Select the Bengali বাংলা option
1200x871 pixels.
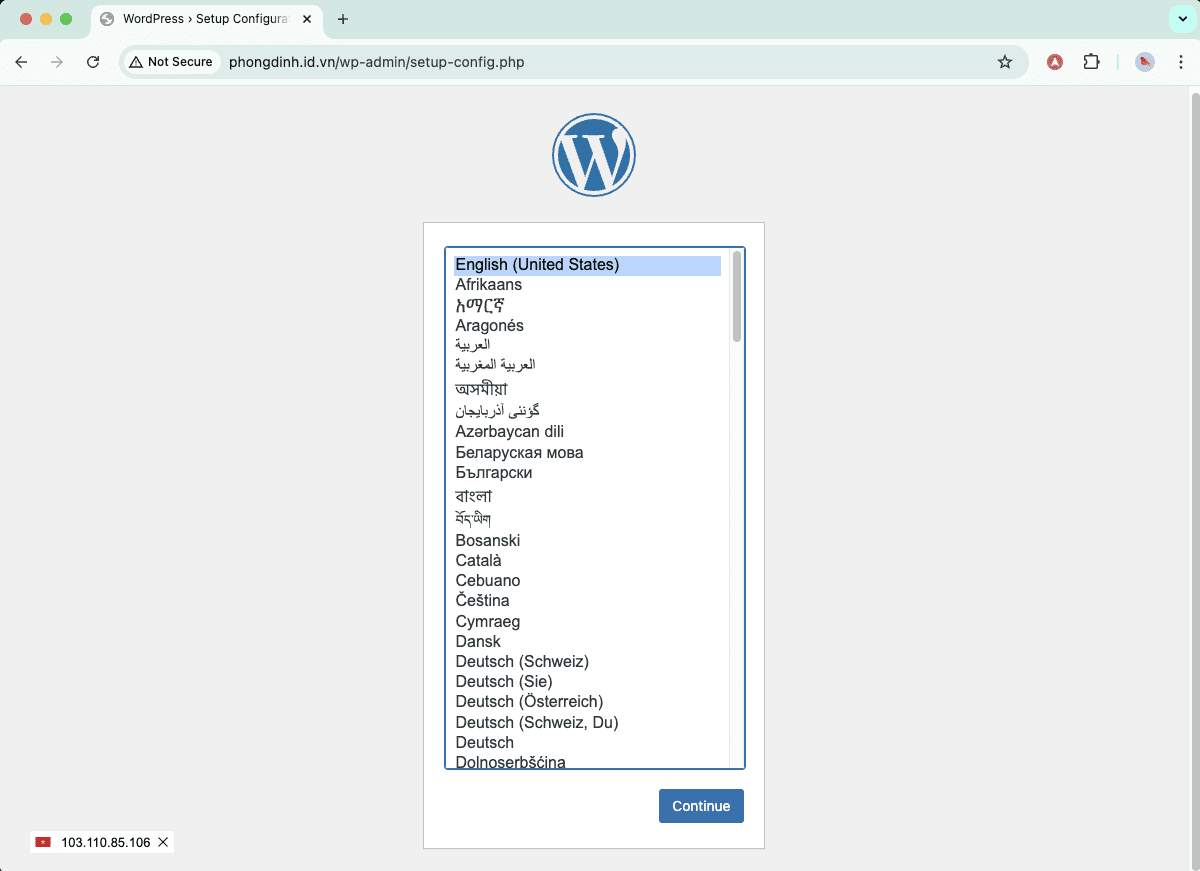click(x=587, y=496)
